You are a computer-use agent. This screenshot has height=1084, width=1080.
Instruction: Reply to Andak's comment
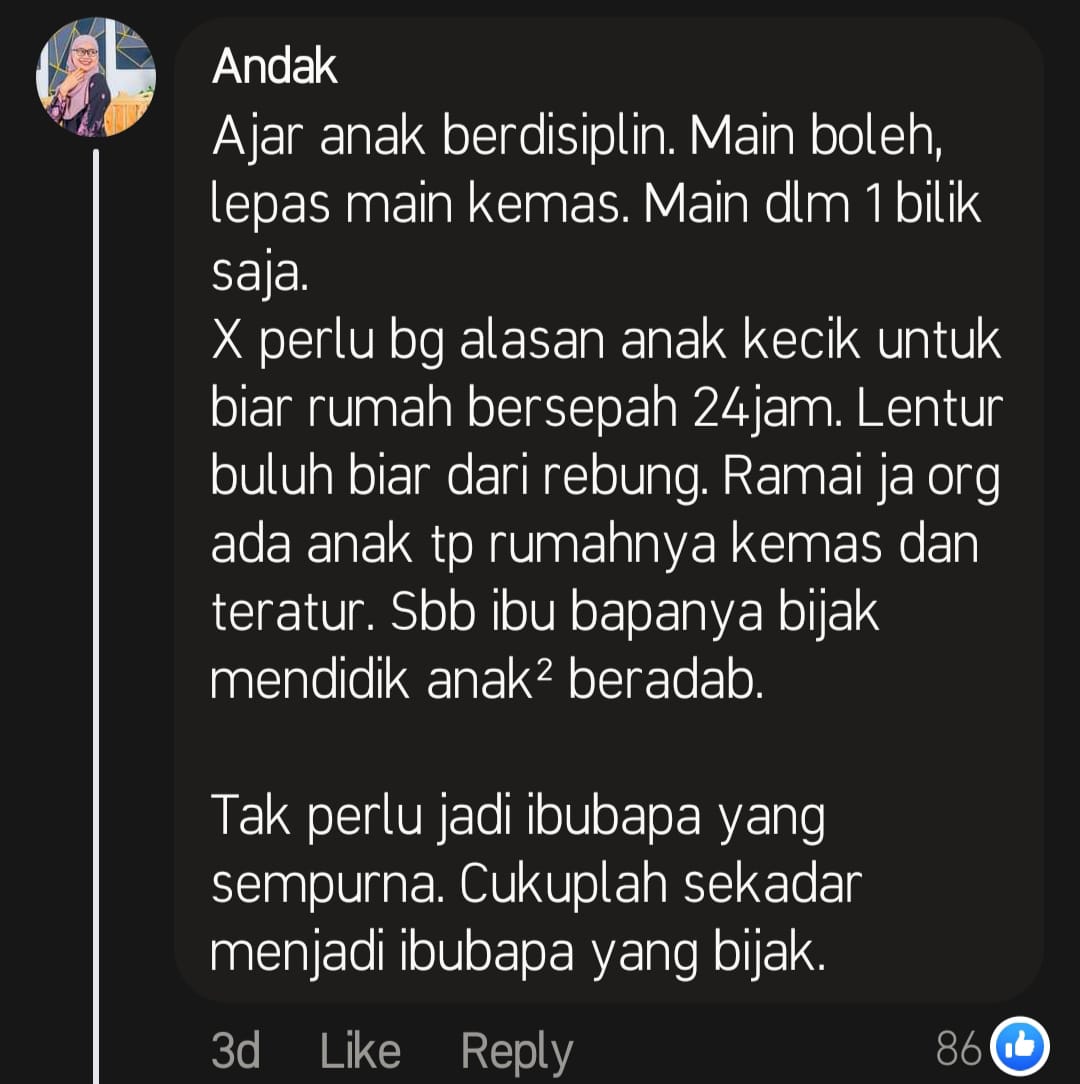click(516, 1052)
